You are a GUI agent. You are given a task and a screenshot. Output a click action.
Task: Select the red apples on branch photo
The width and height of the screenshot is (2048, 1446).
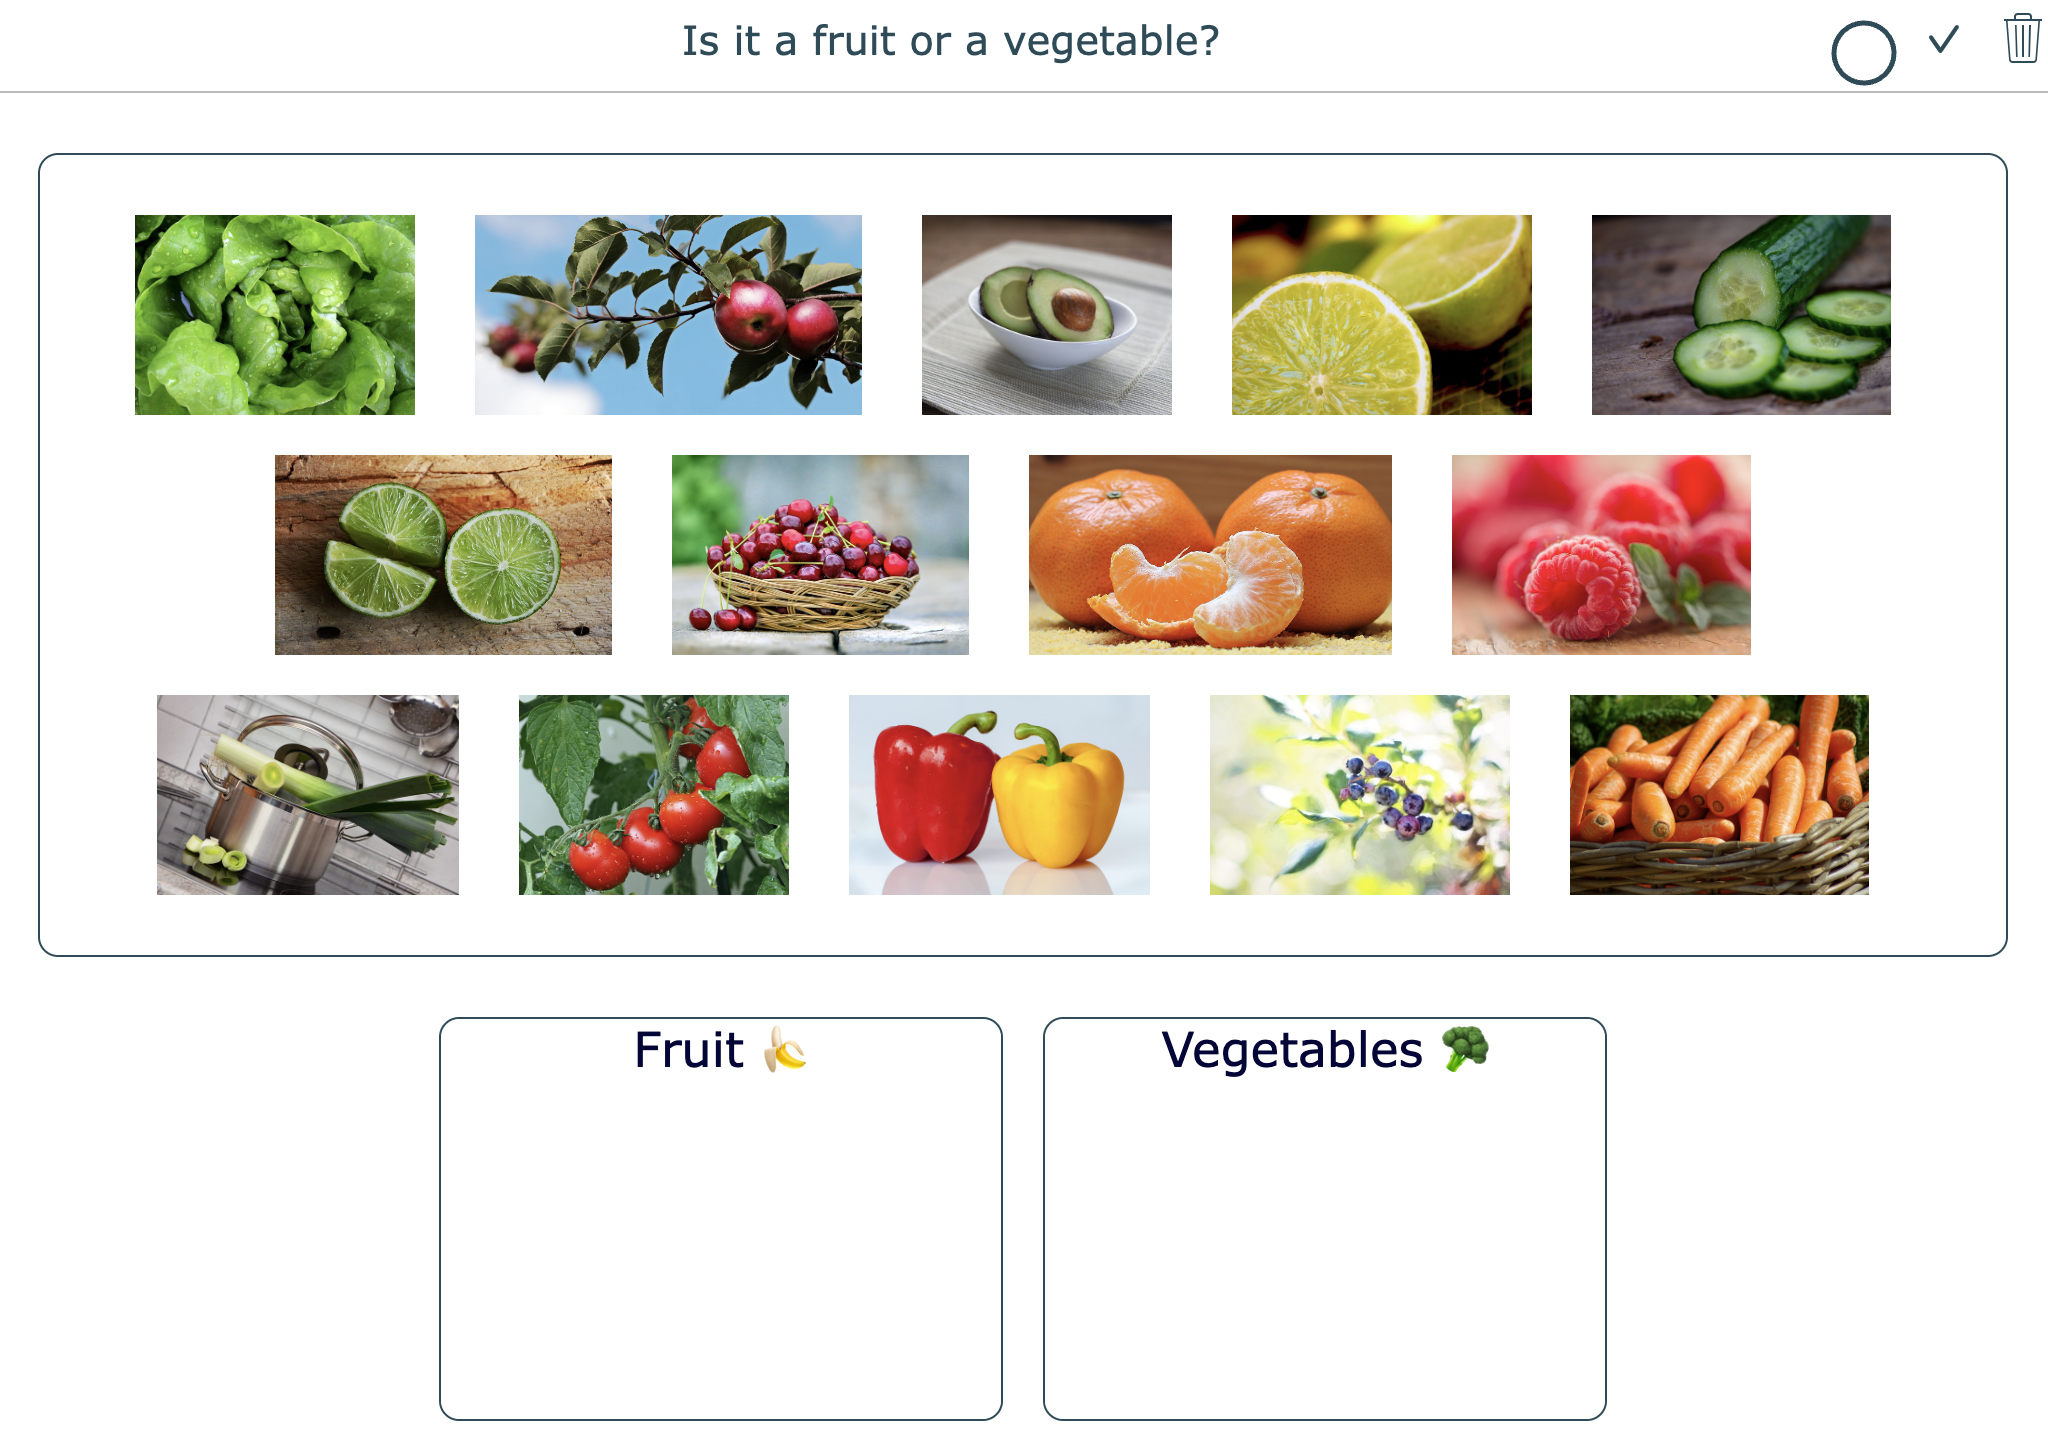(x=668, y=315)
